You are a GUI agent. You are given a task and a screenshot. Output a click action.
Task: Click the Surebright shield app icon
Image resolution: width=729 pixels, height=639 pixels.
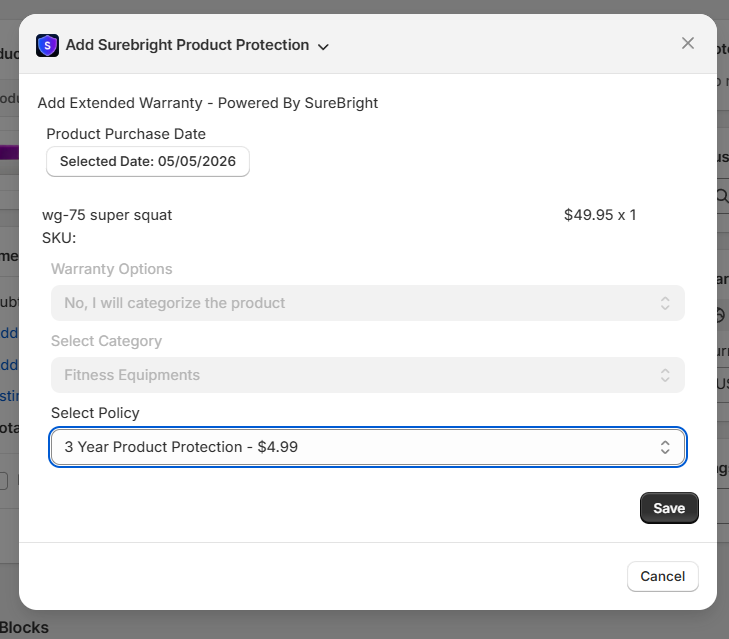47,45
